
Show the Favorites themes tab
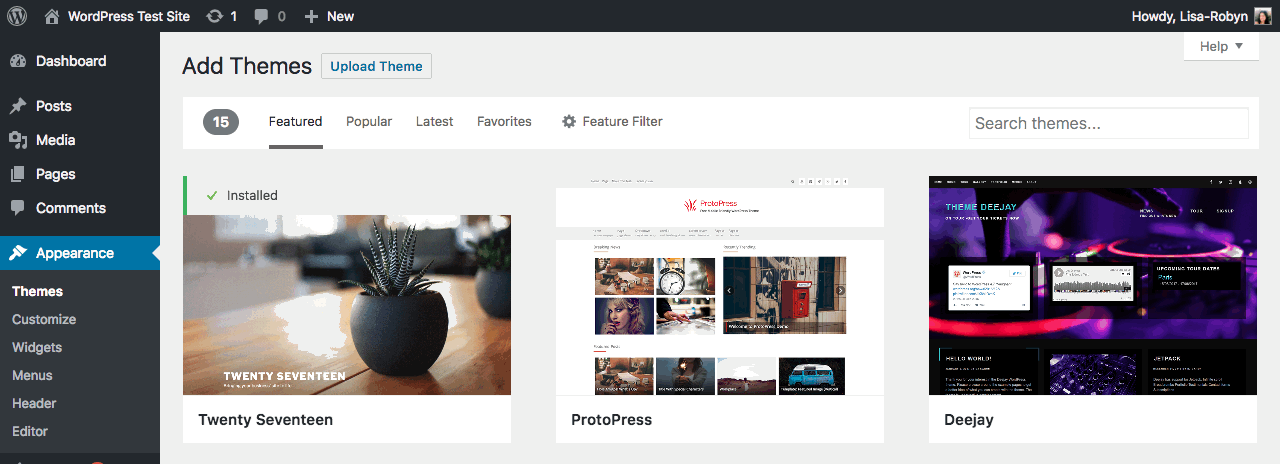(x=504, y=121)
